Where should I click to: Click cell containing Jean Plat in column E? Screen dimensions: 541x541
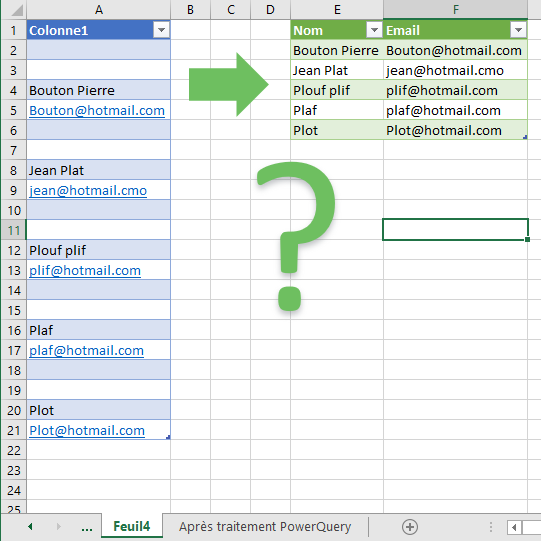point(337,70)
